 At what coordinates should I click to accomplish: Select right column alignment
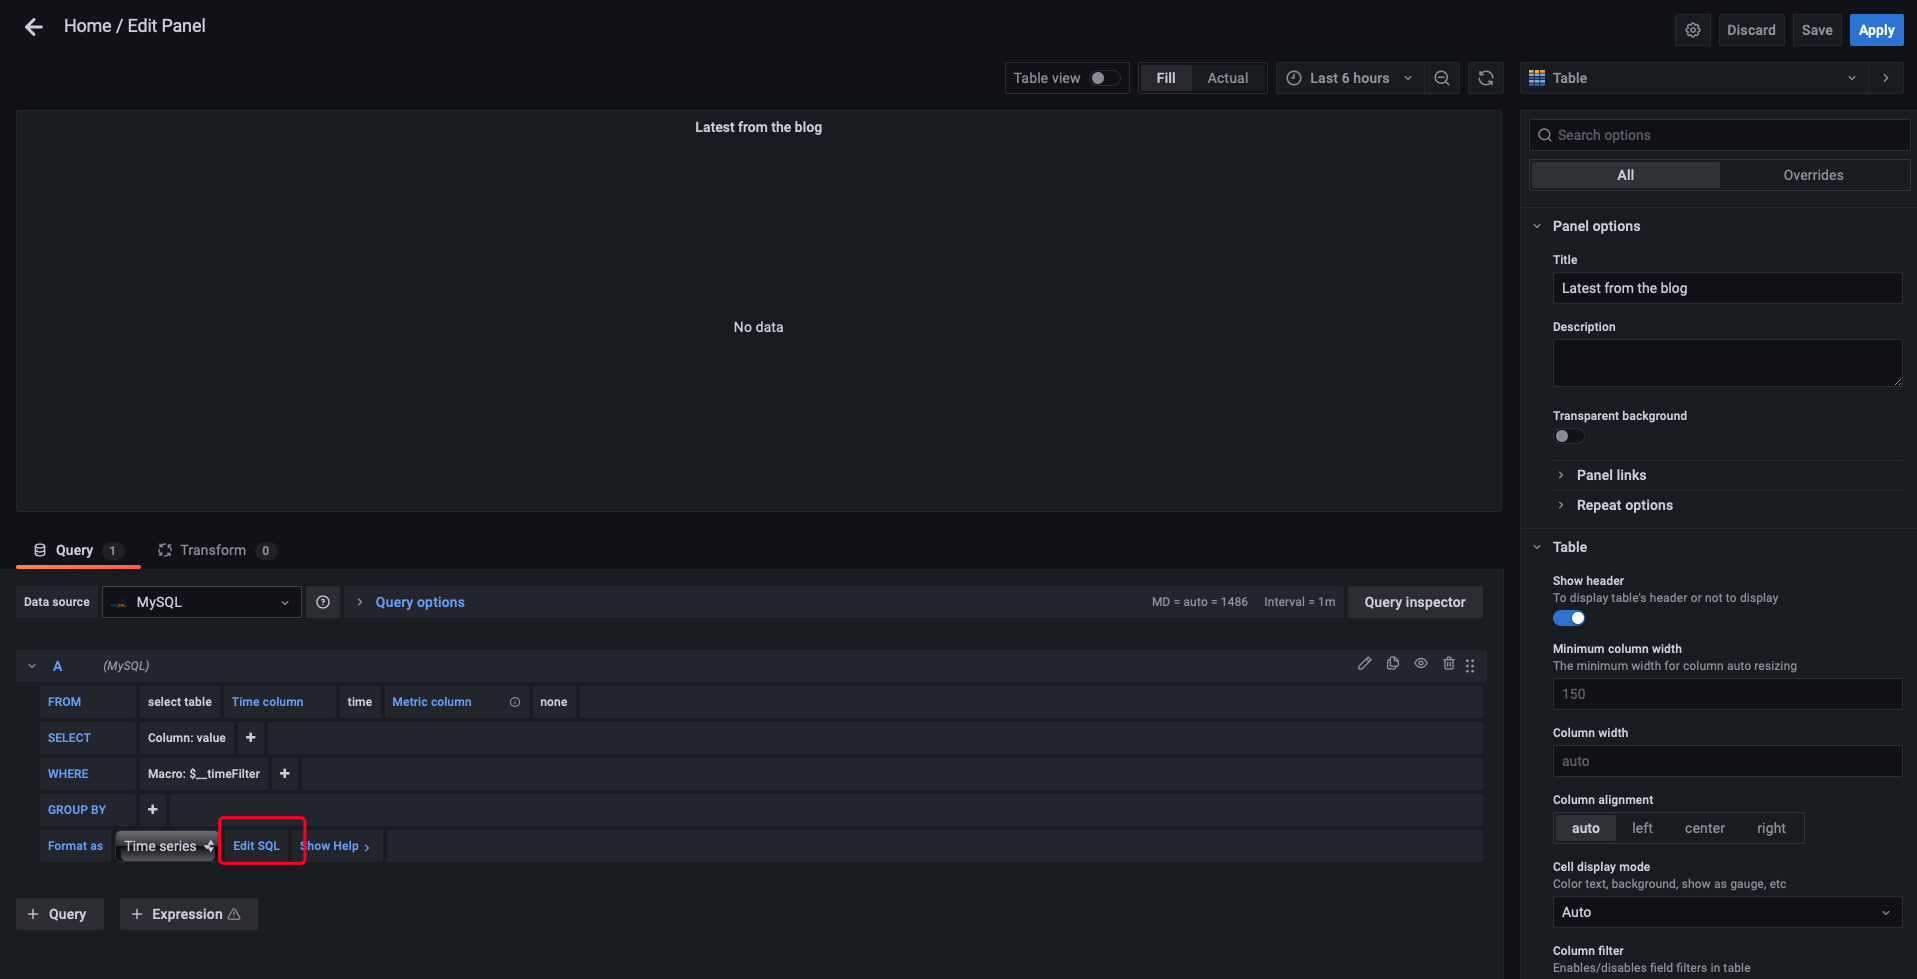point(1770,827)
